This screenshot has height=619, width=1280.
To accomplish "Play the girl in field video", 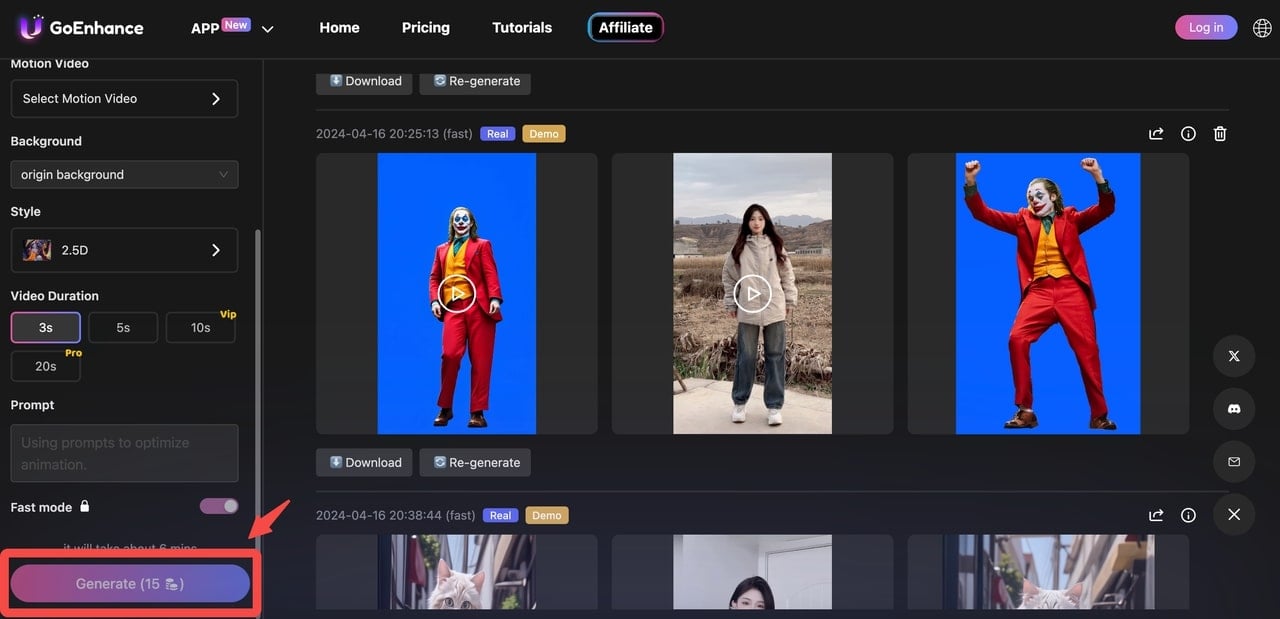I will (752, 294).
